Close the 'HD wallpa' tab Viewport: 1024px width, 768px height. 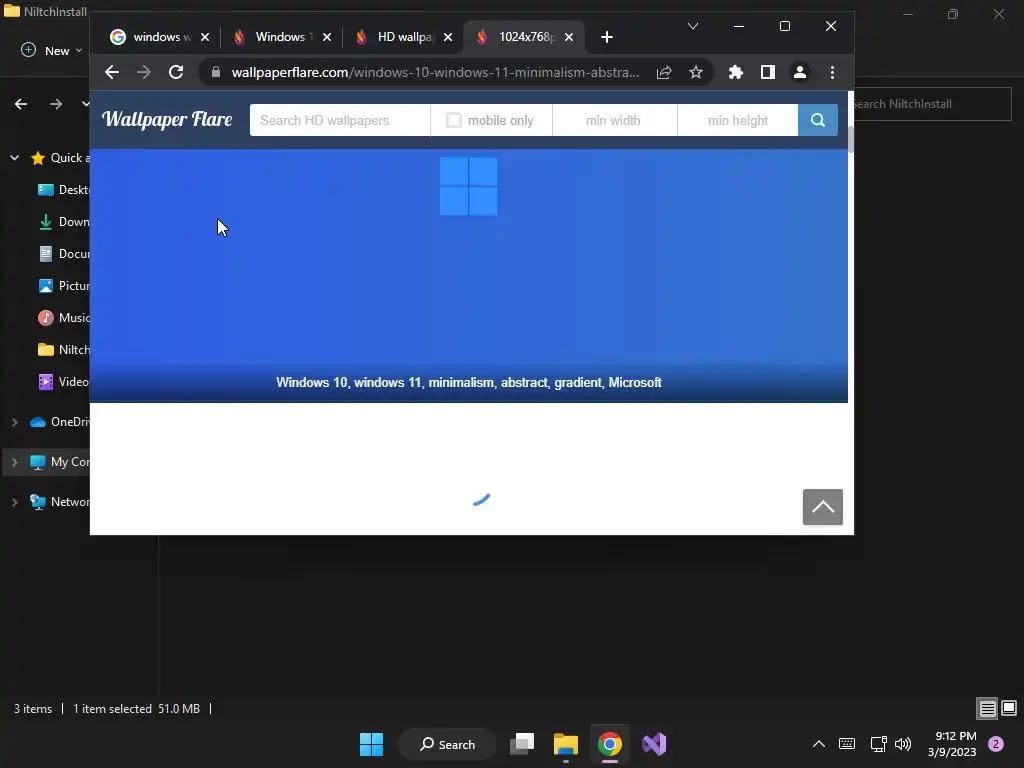(448, 37)
